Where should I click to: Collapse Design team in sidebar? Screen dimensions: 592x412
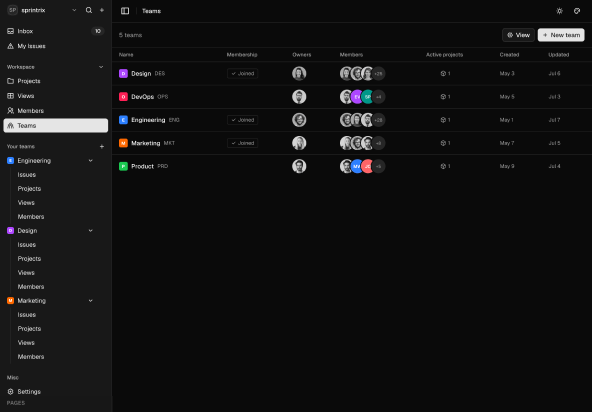(91, 230)
